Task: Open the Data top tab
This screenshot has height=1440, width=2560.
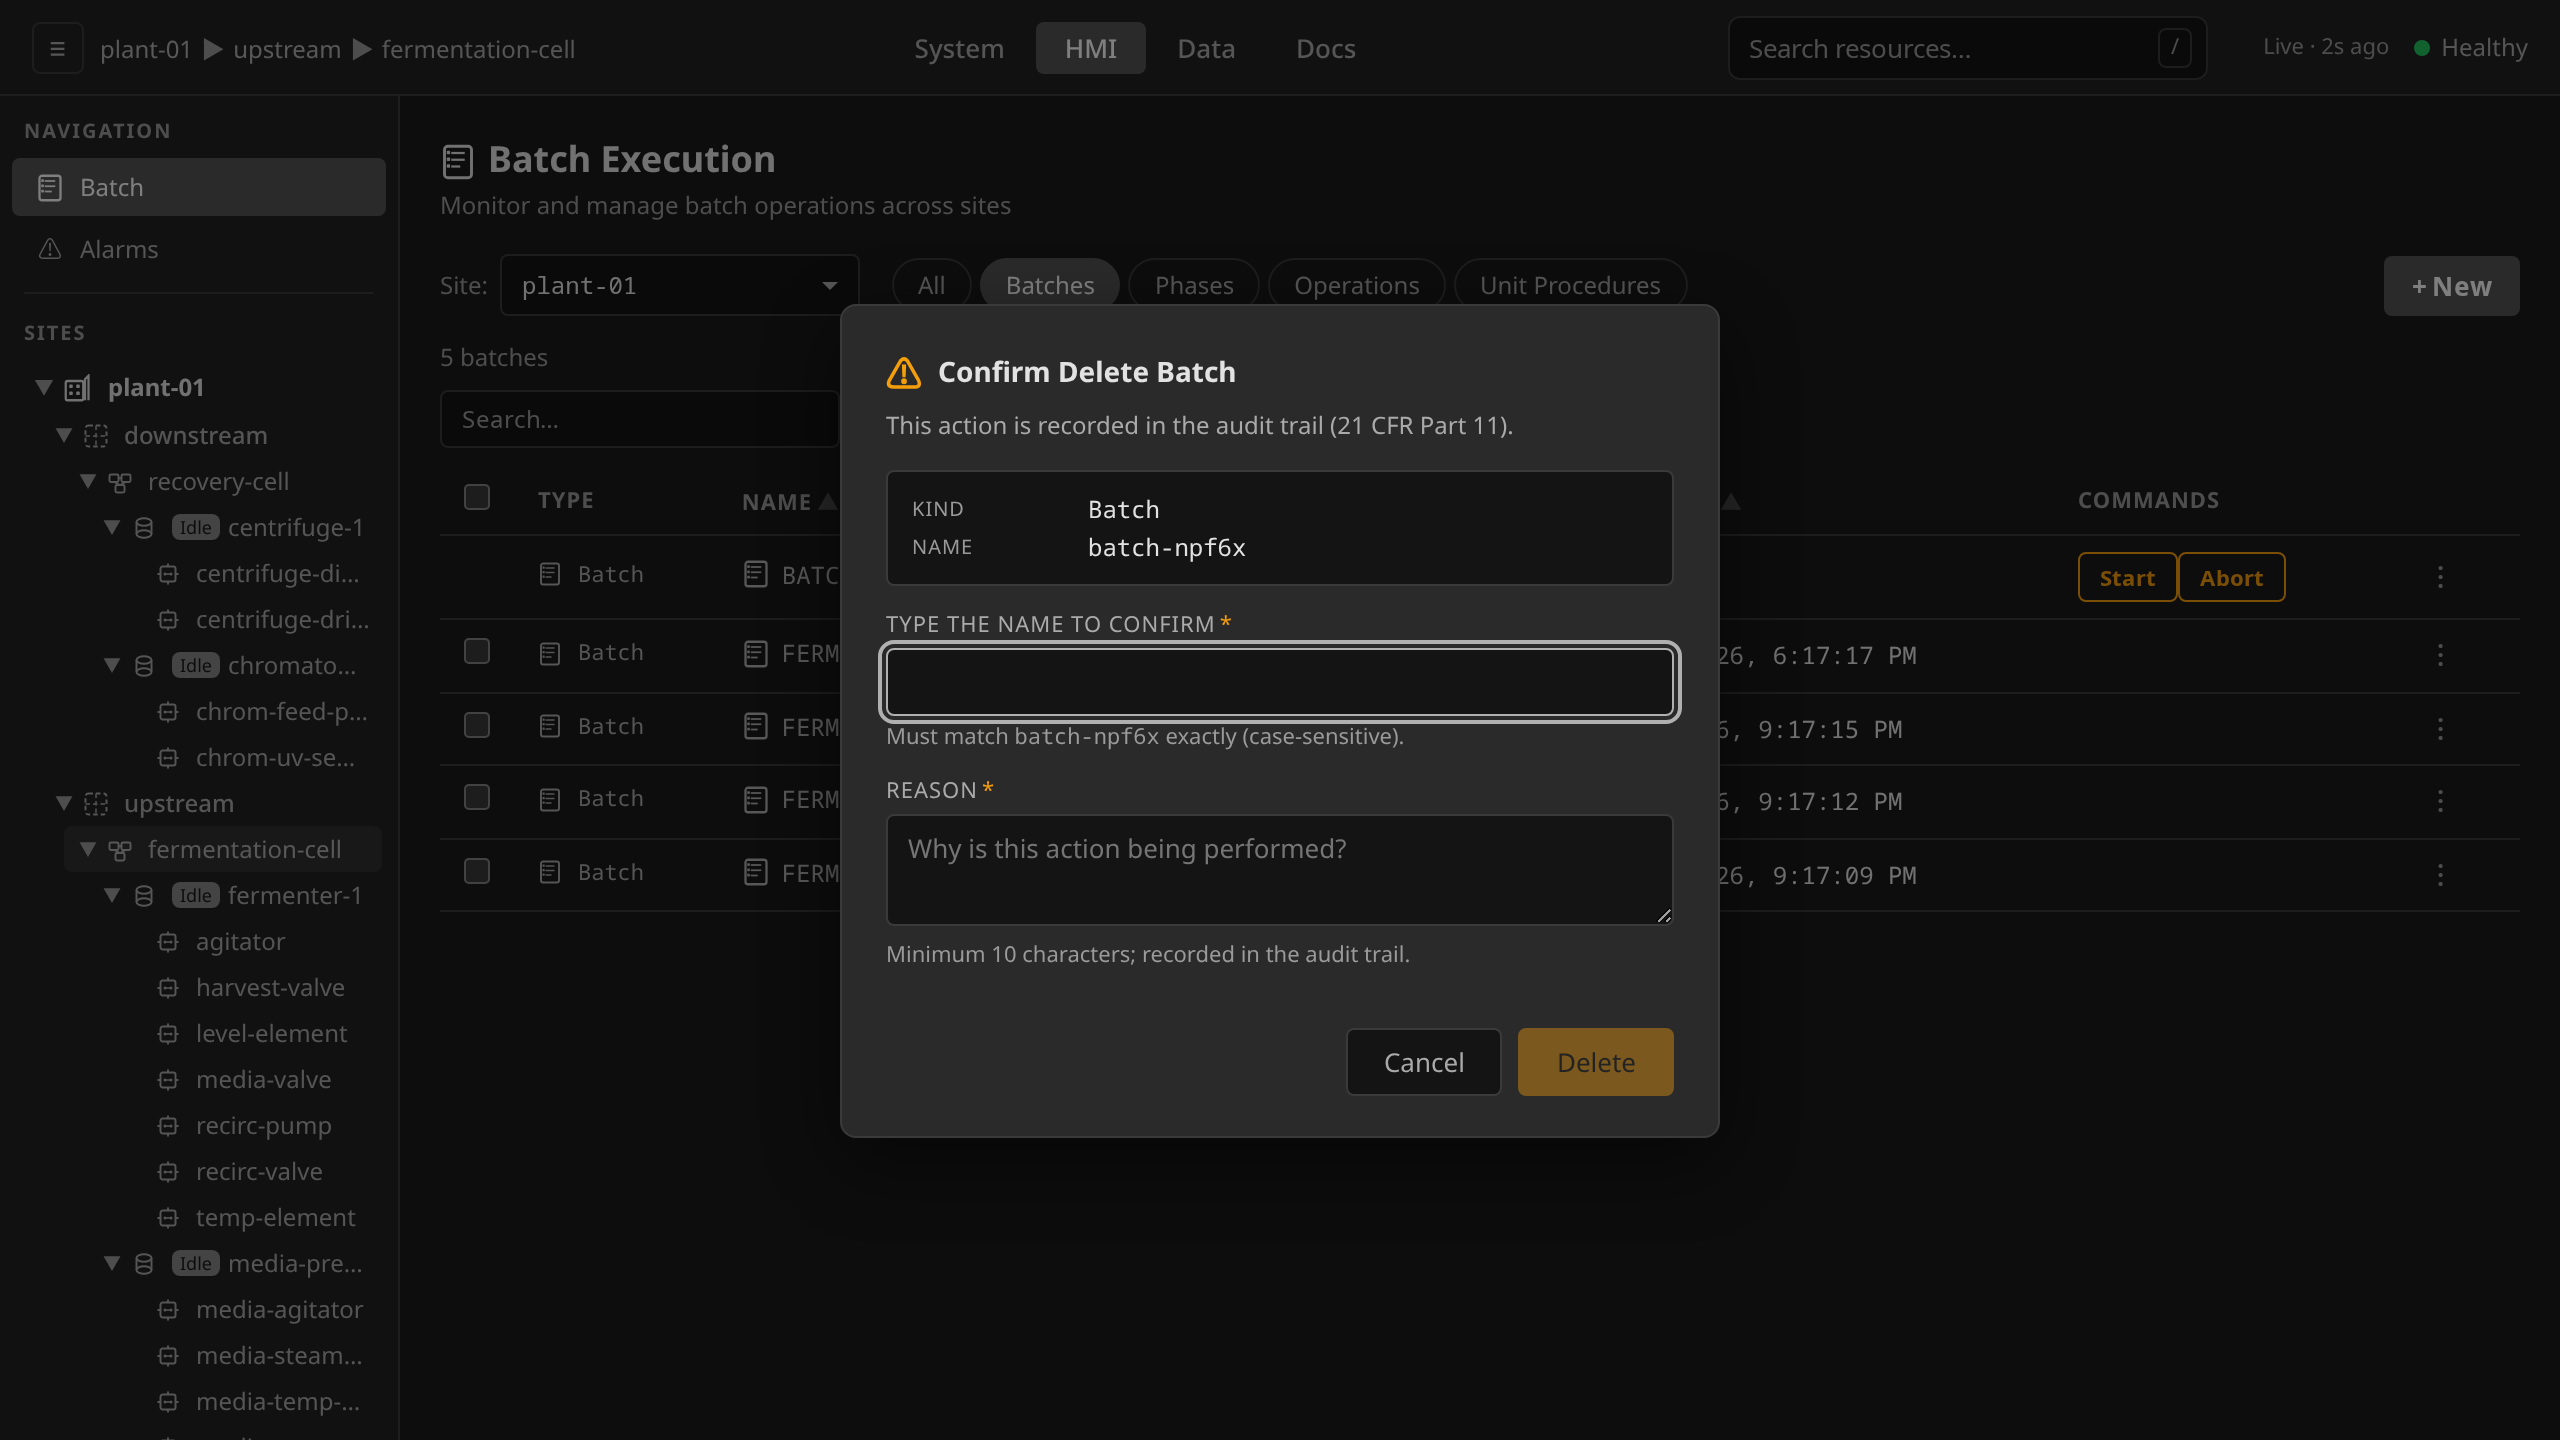Action: pyautogui.click(x=1206, y=48)
